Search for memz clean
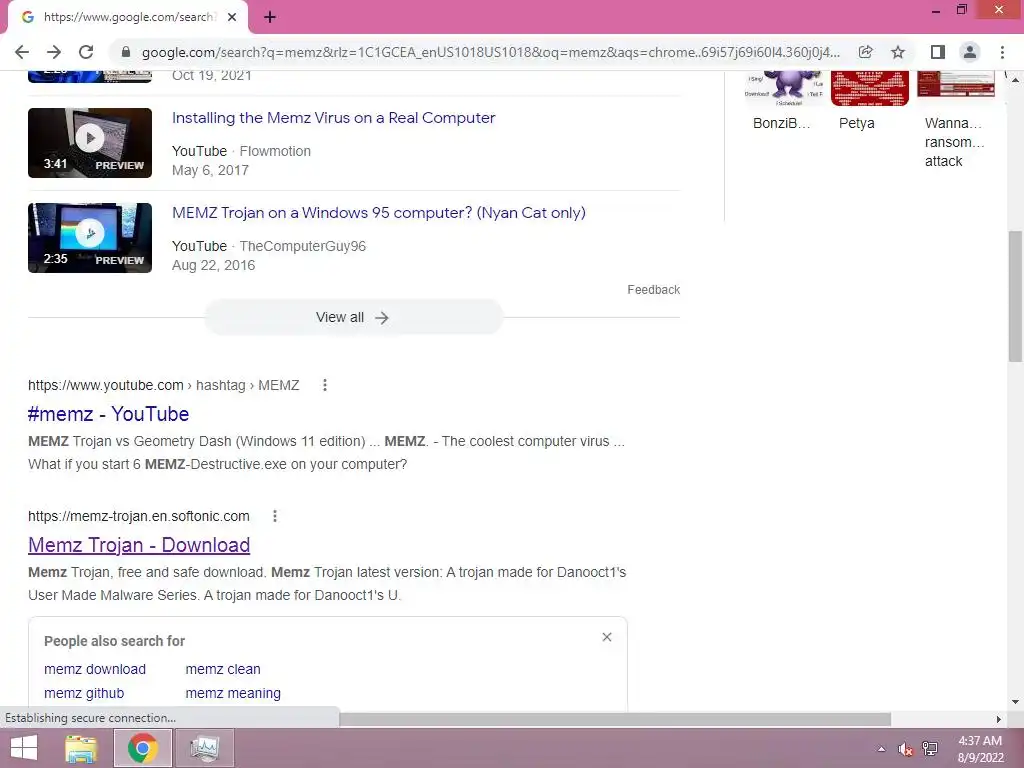The height and width of the screenshot is (768, 1024). tap(223, 669)
